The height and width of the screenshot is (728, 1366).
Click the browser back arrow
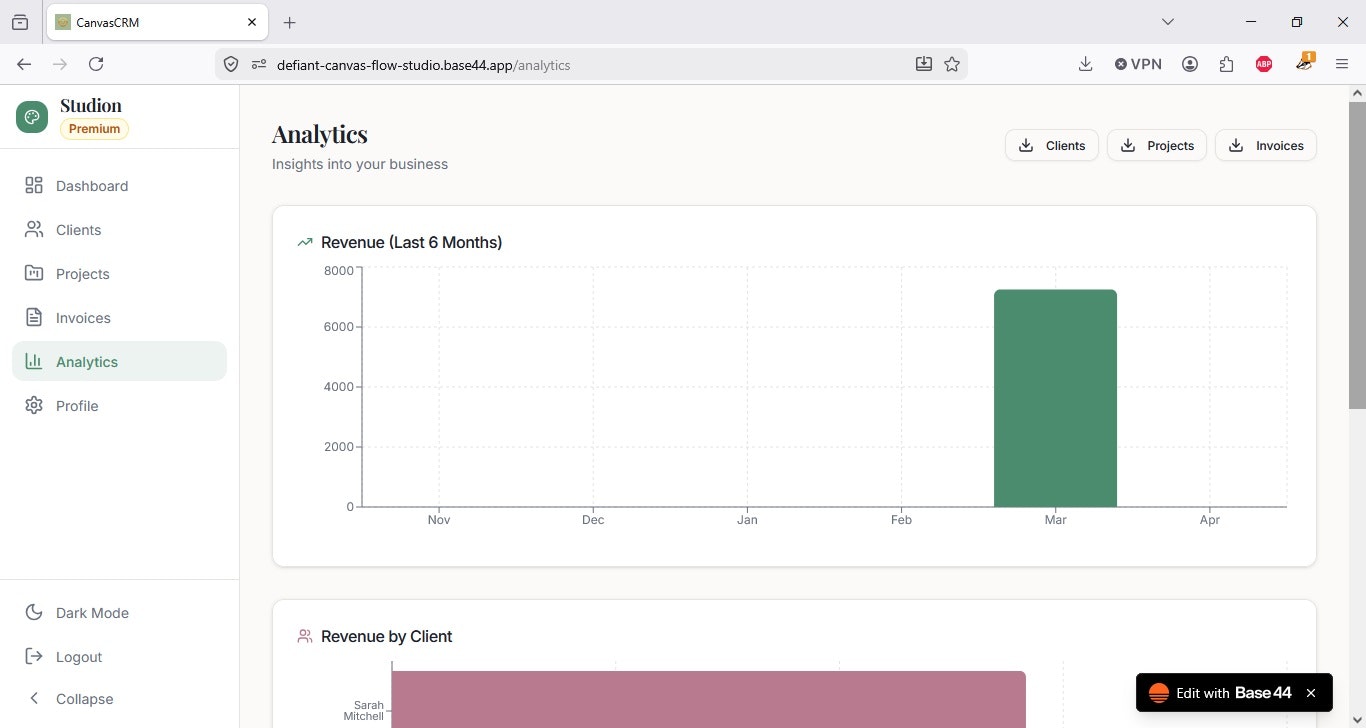pos(24,64)
